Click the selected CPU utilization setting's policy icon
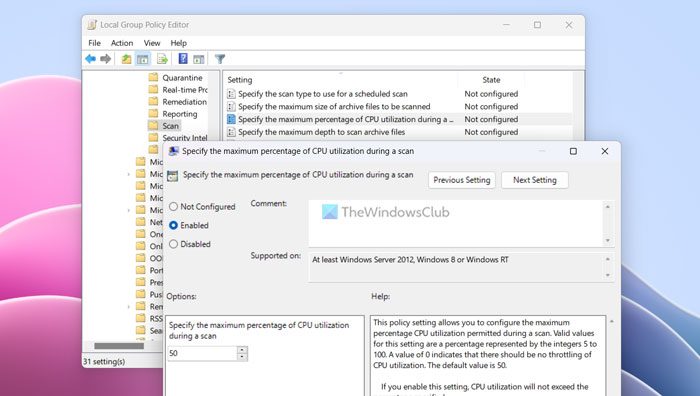Viewport: 700px width, 396px height. pyautogui.click(x=231, y=119)
